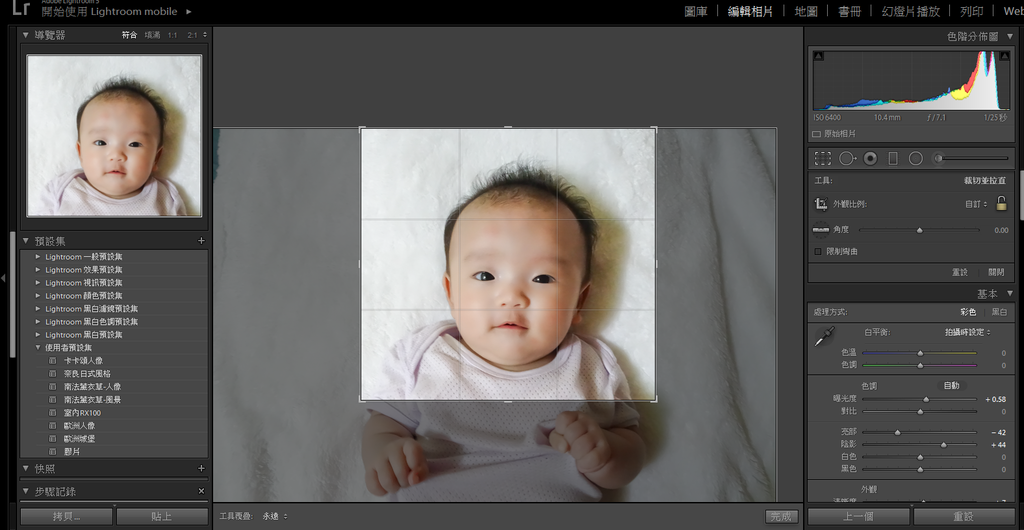Switch to 編輯相片 module

(x=750, y=11)
